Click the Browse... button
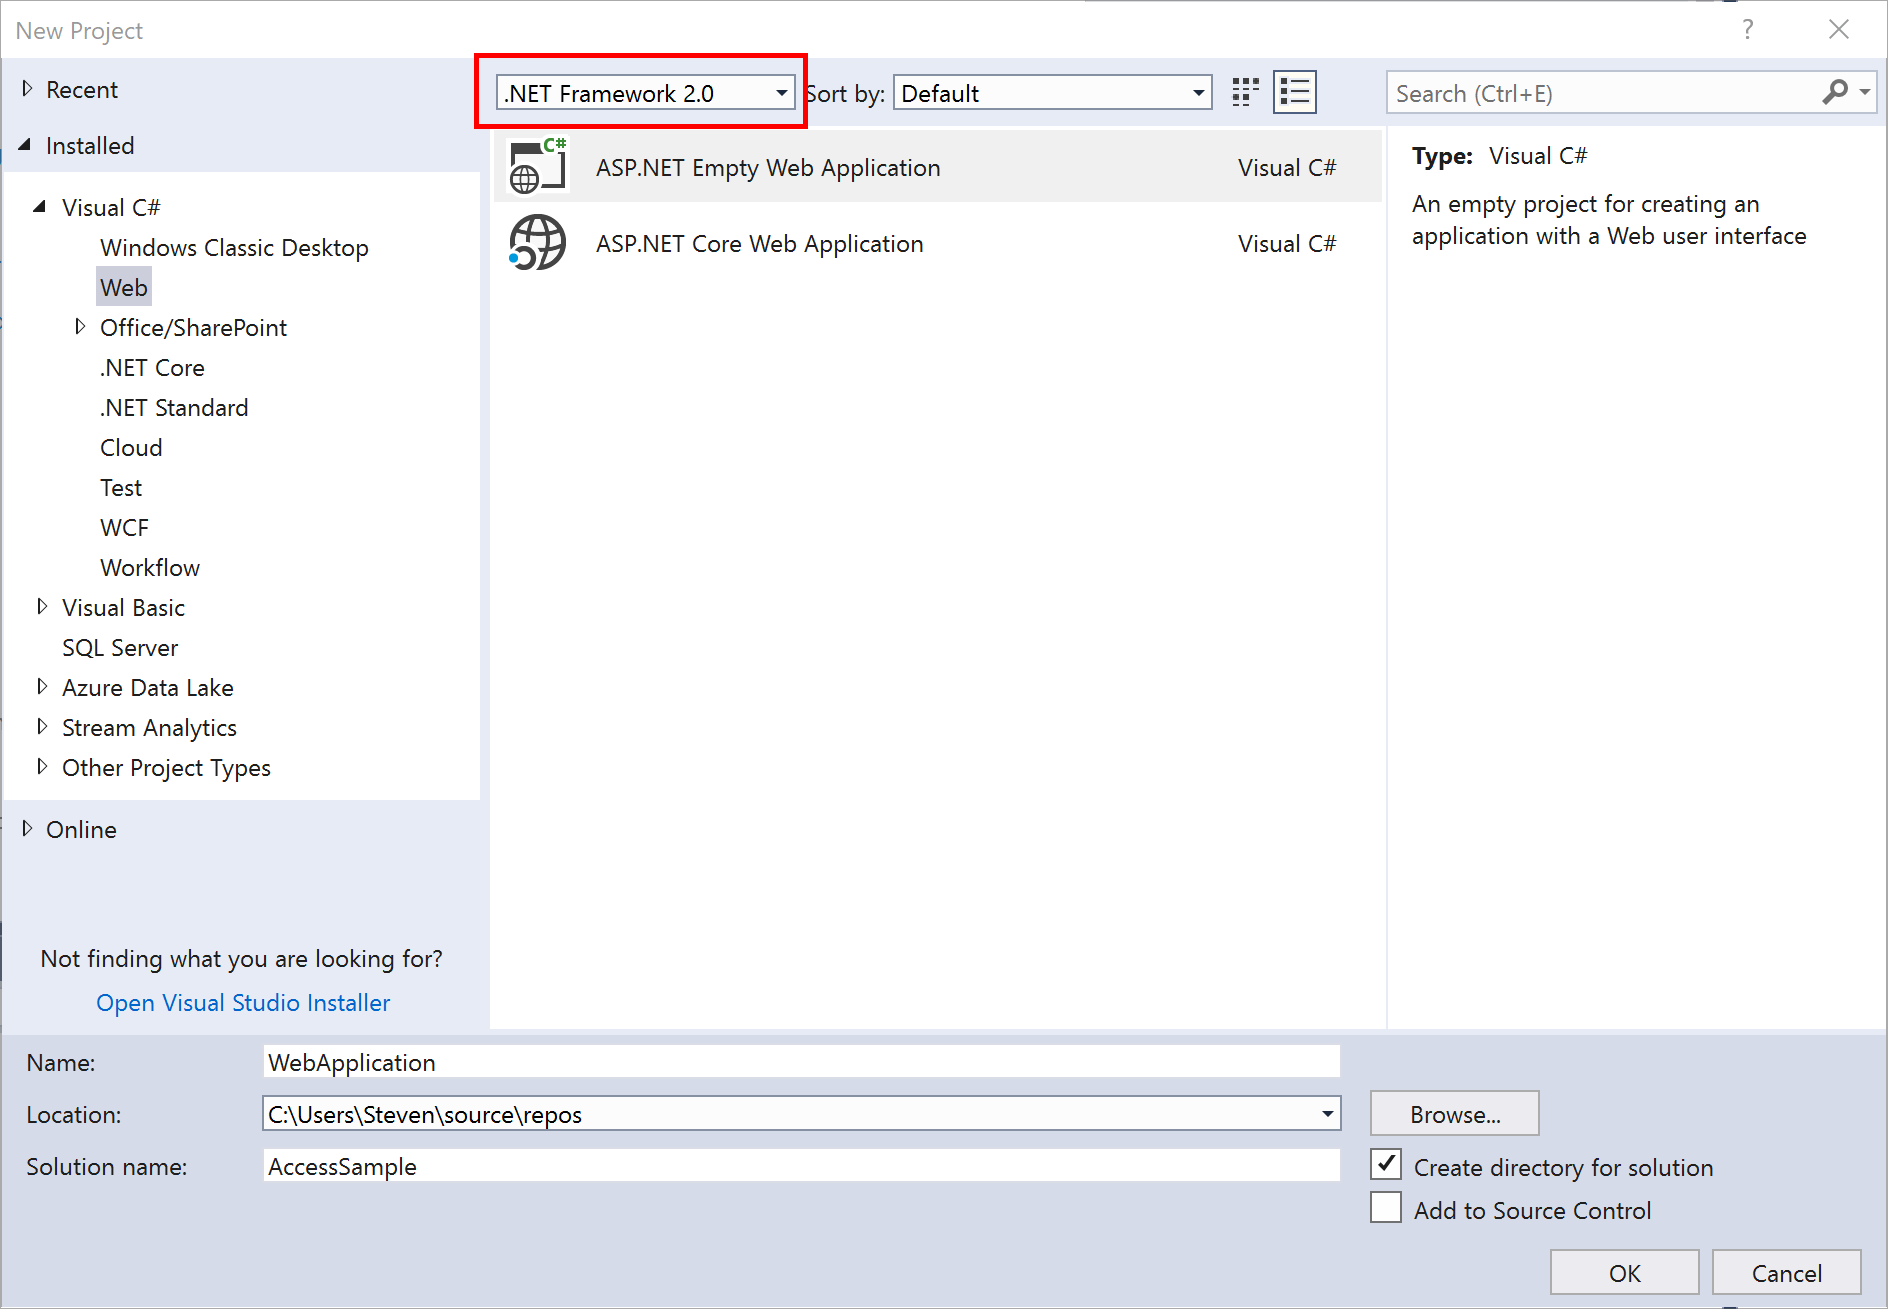The height and width of the screenshot is (1309, 1888). tap(1455, 1113)
